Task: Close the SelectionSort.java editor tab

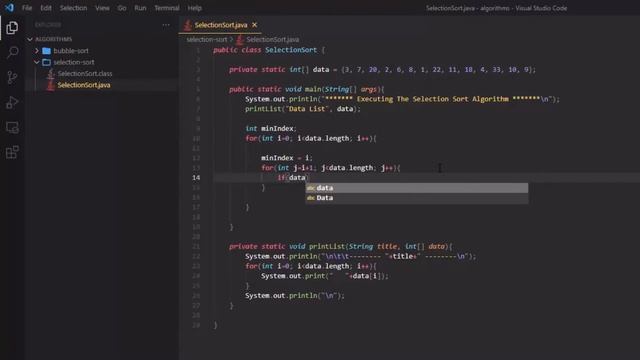Action: [x=254, y=25]
